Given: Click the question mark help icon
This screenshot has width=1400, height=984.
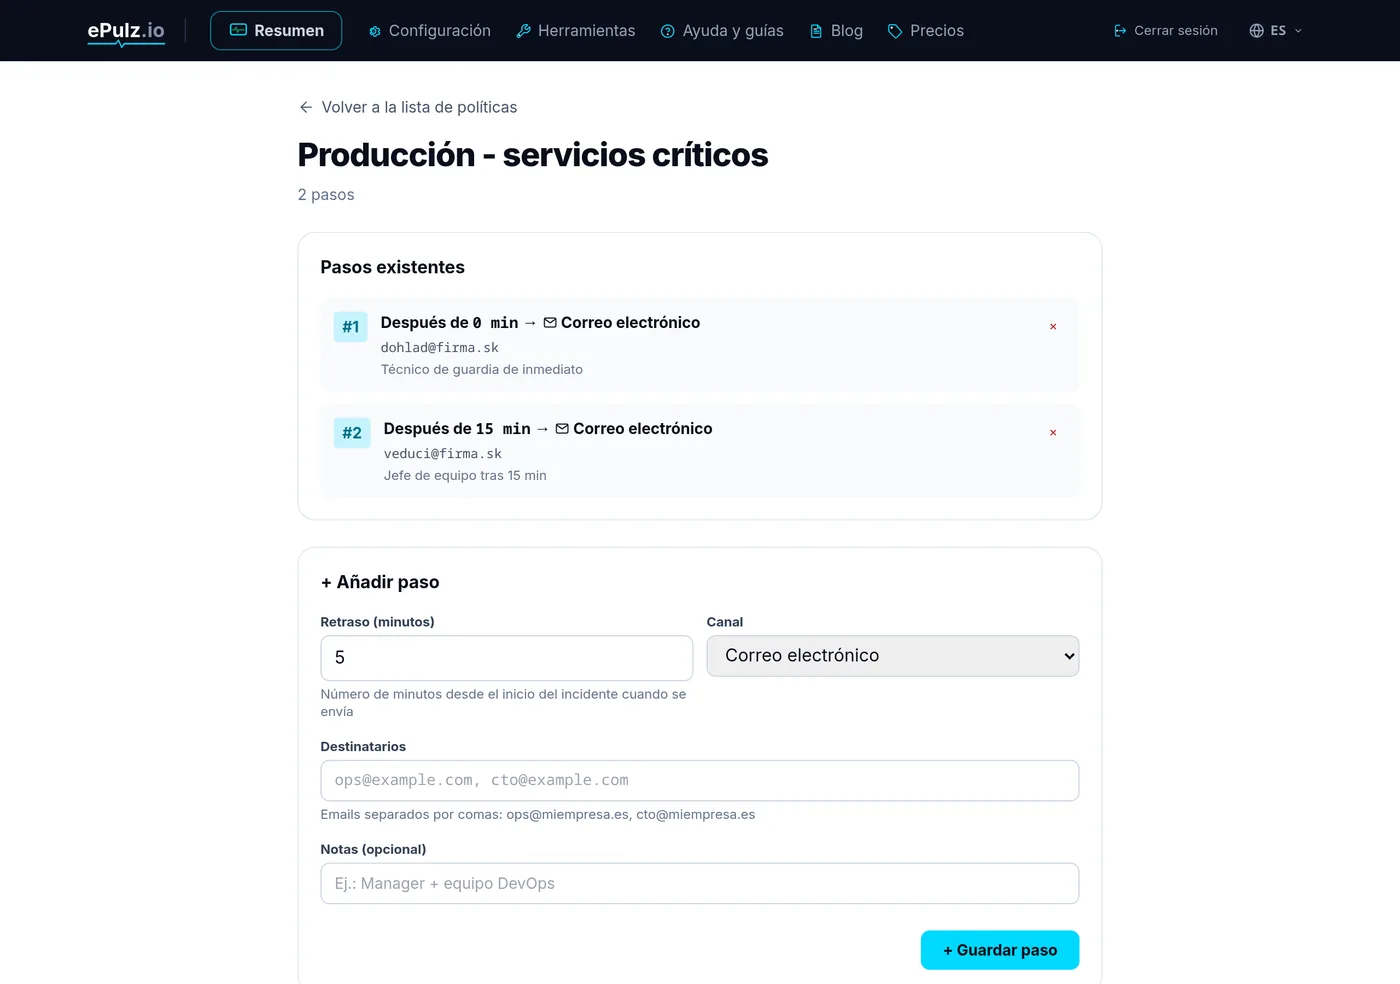Looking at the screenshot, I should point(668,31).
